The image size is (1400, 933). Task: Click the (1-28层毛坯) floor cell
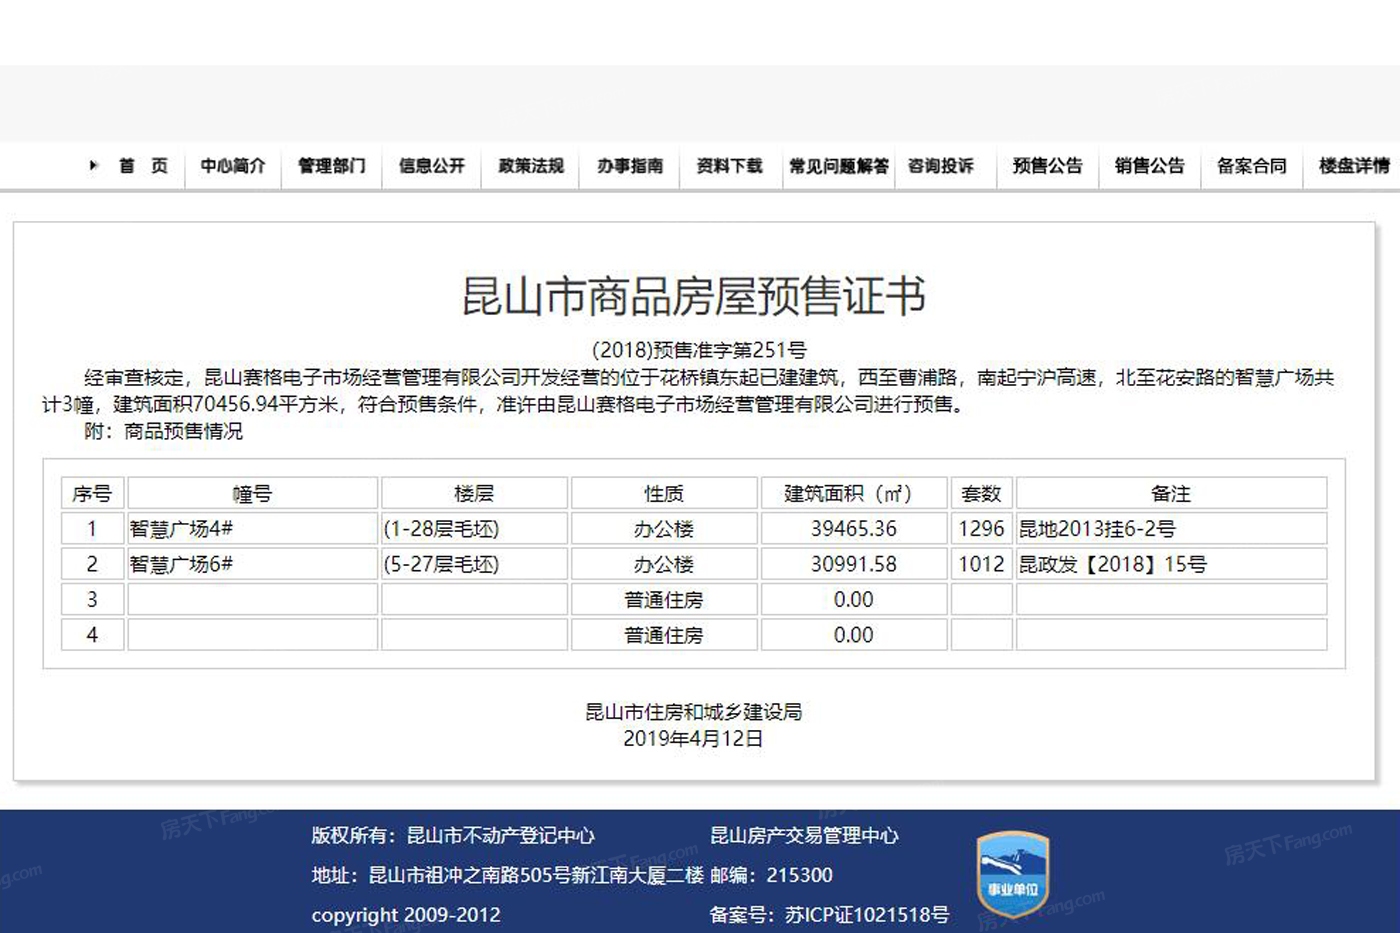click(474, 529)
